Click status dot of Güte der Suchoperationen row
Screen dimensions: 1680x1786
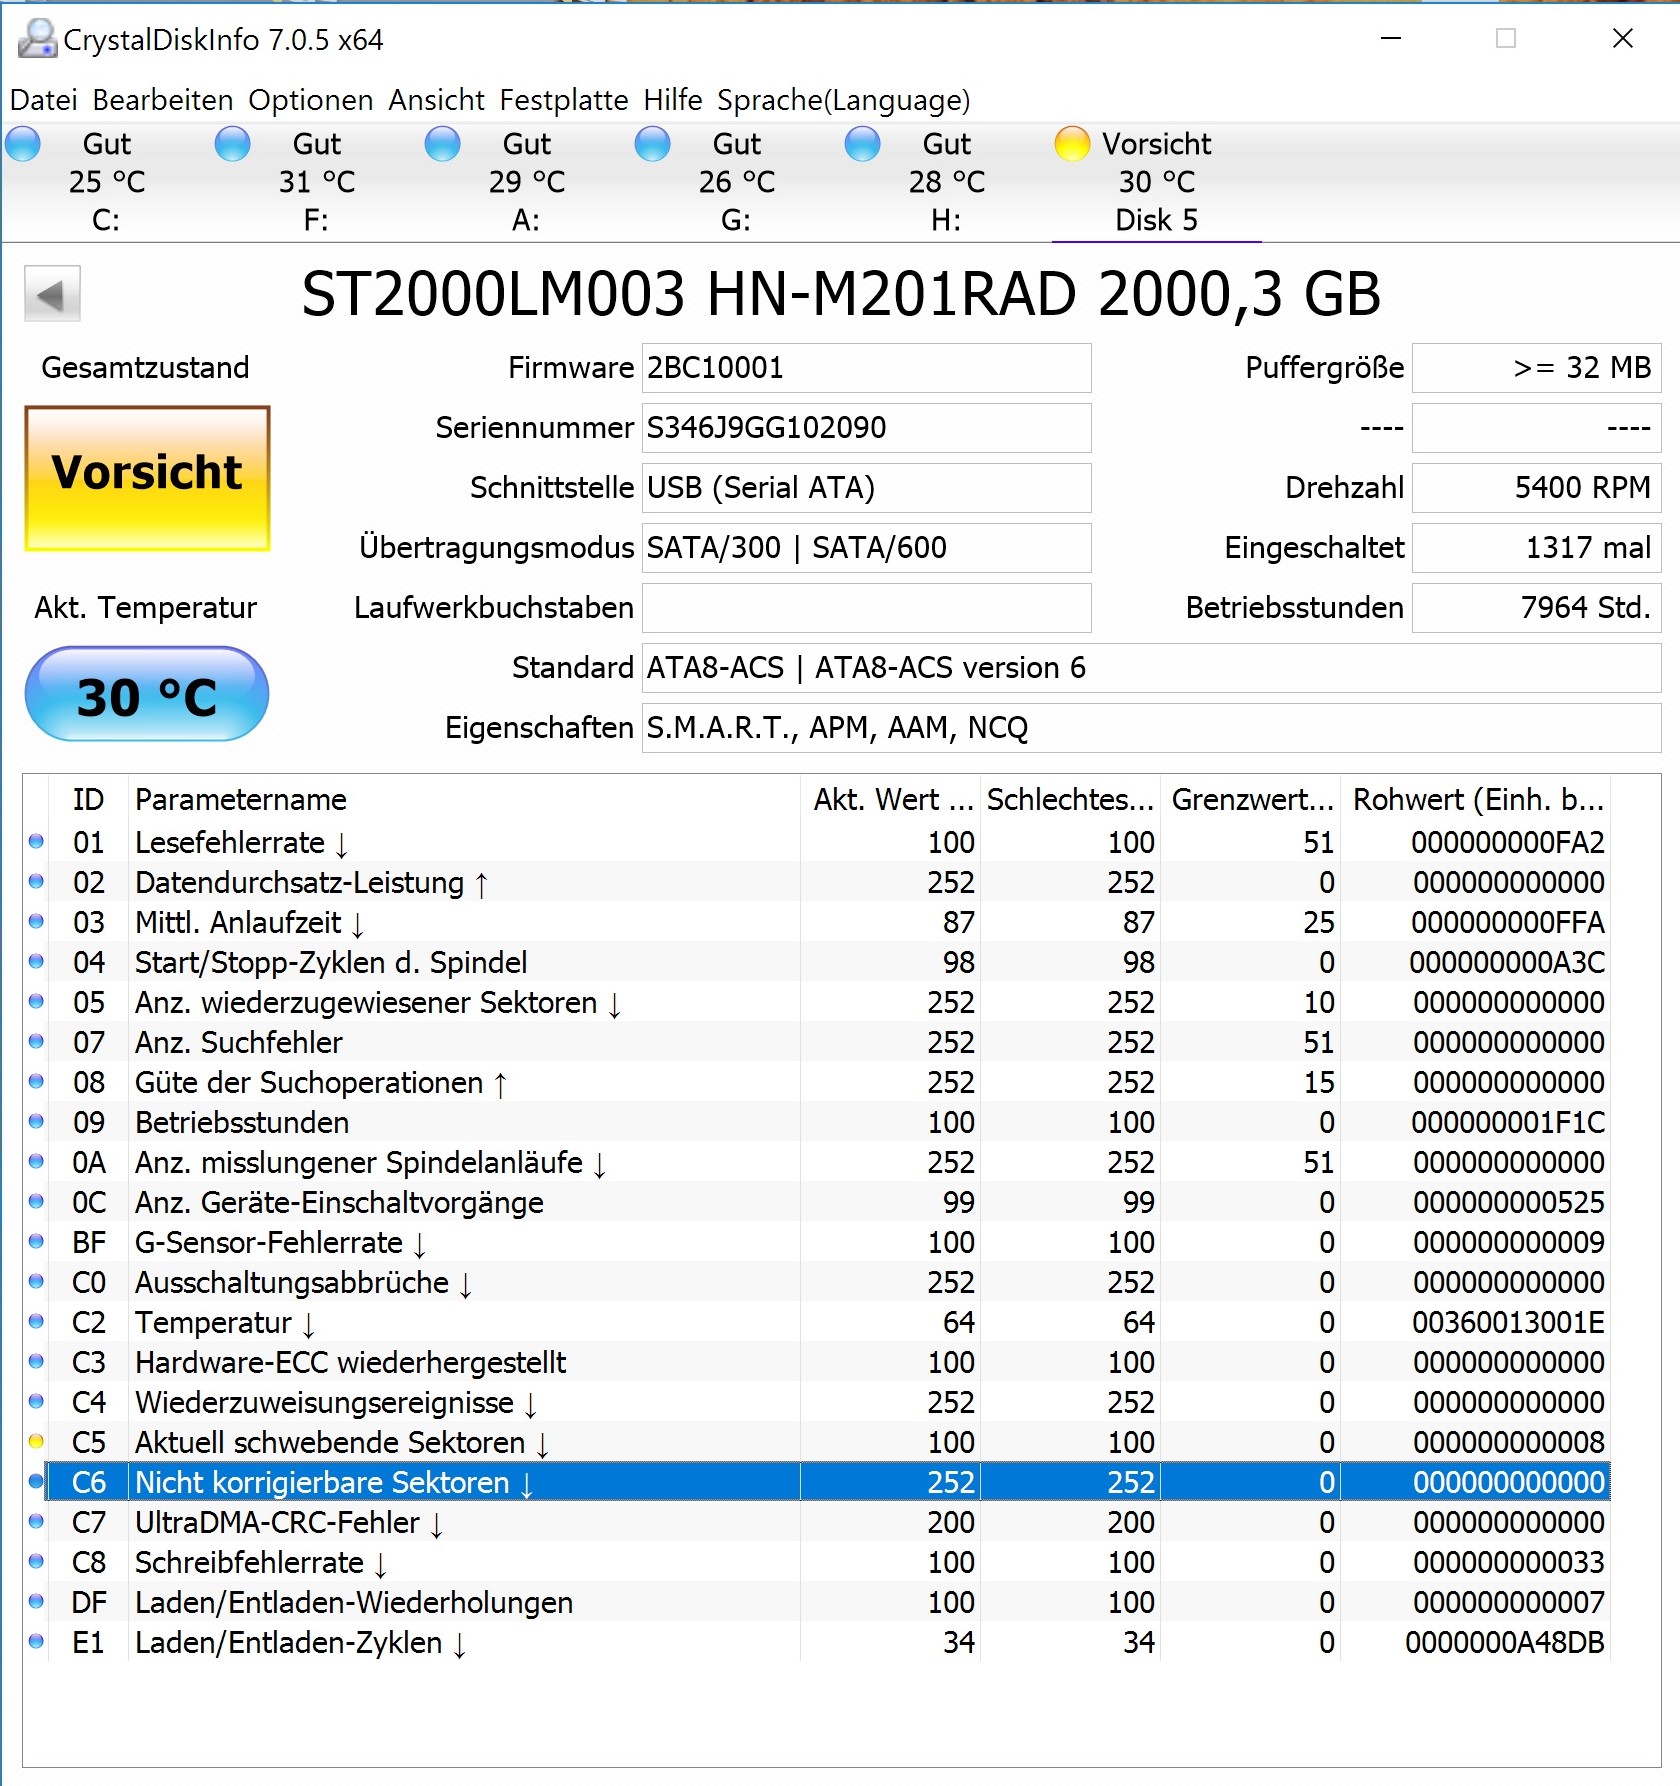click(37, 1082)
